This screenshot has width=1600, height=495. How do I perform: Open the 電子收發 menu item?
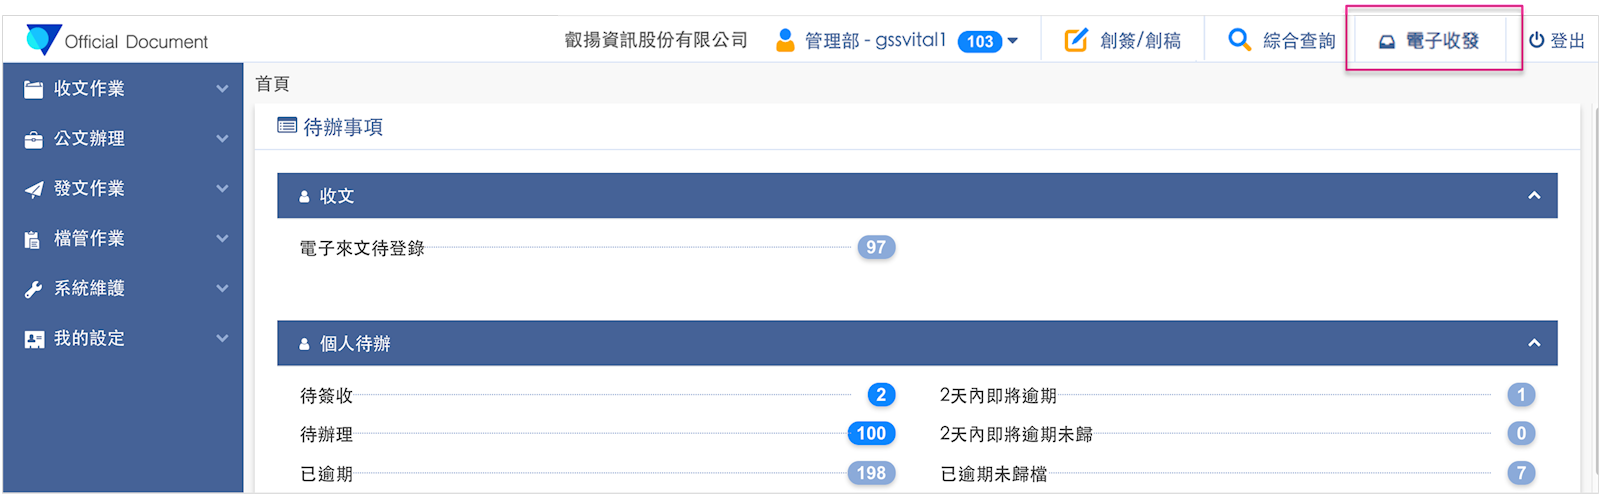(x=1432, y=41)
